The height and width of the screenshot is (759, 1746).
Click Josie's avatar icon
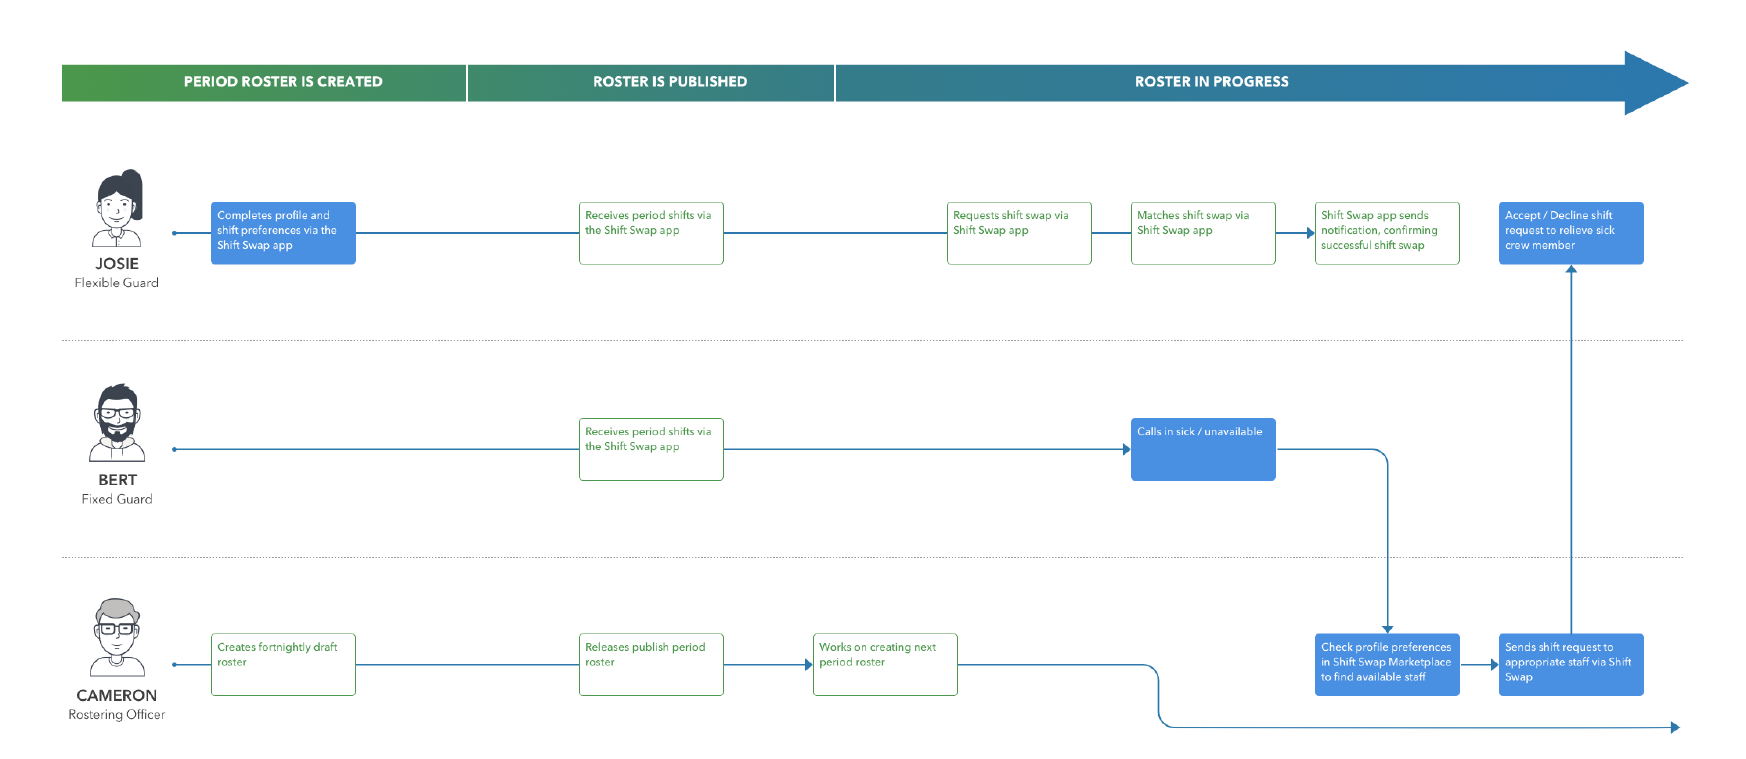pos(118,208)
